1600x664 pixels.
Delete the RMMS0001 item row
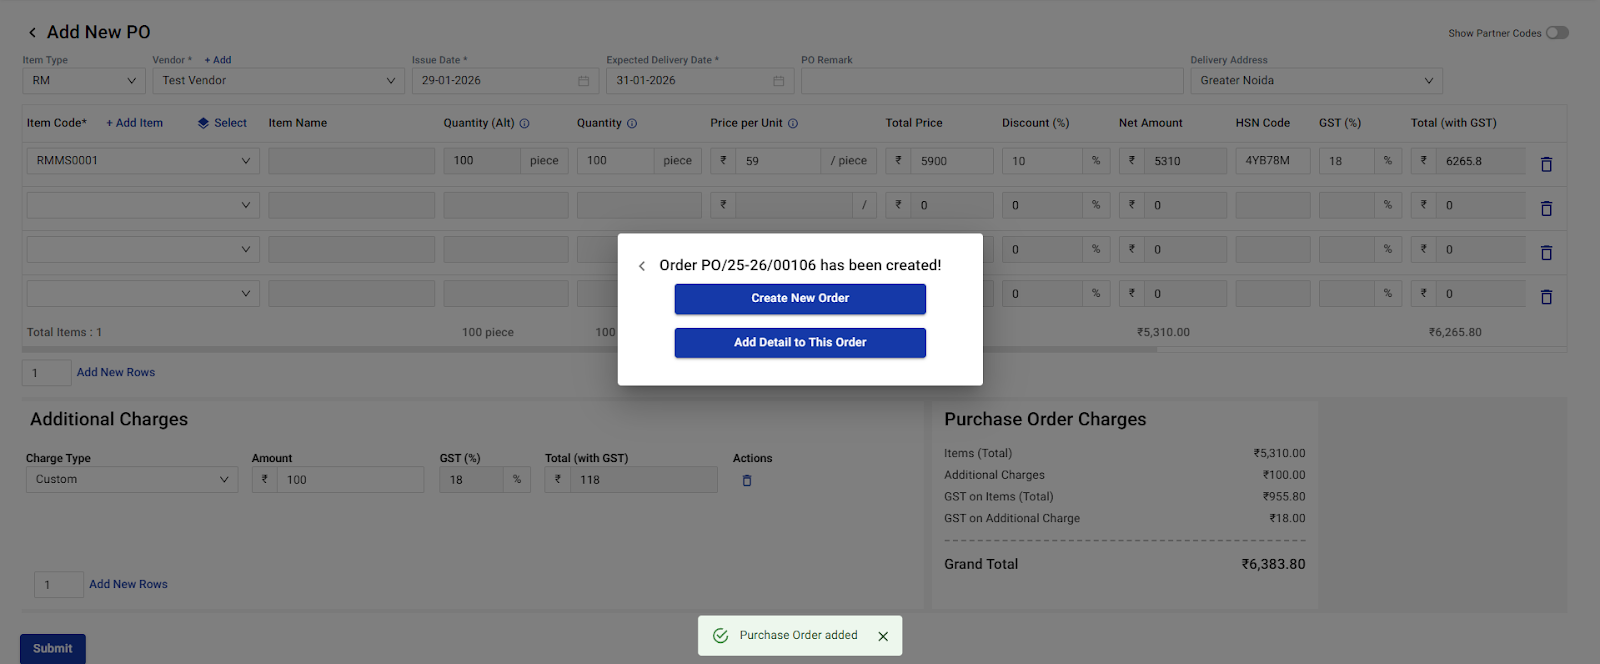point(1546,164)
